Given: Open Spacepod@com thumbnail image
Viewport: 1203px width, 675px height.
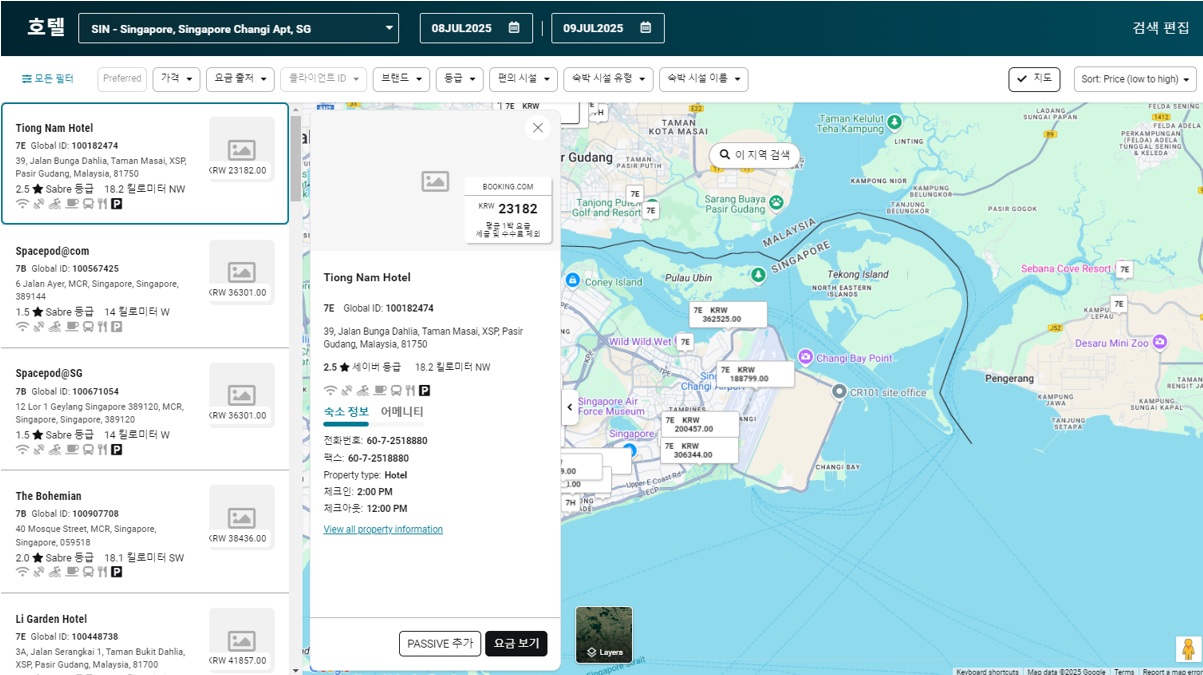Looking at the screenshot, I should point(241,273).
